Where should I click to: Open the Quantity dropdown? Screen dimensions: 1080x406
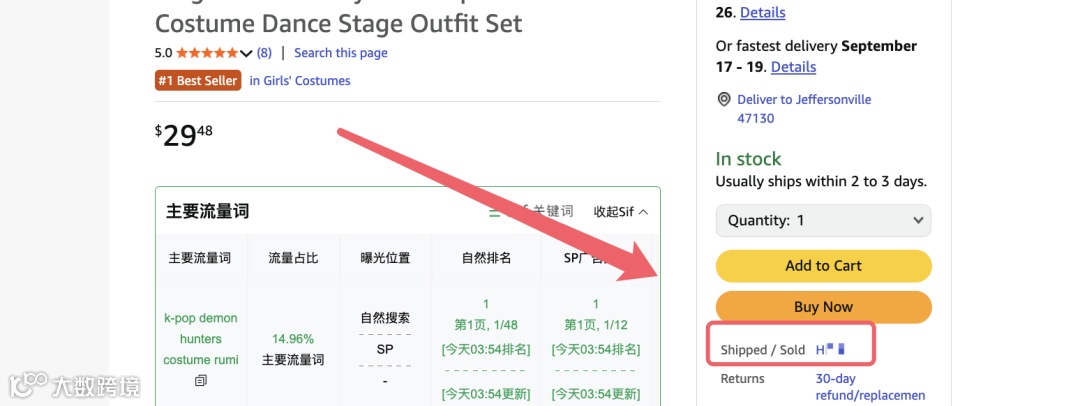click(x=823, y=221)
